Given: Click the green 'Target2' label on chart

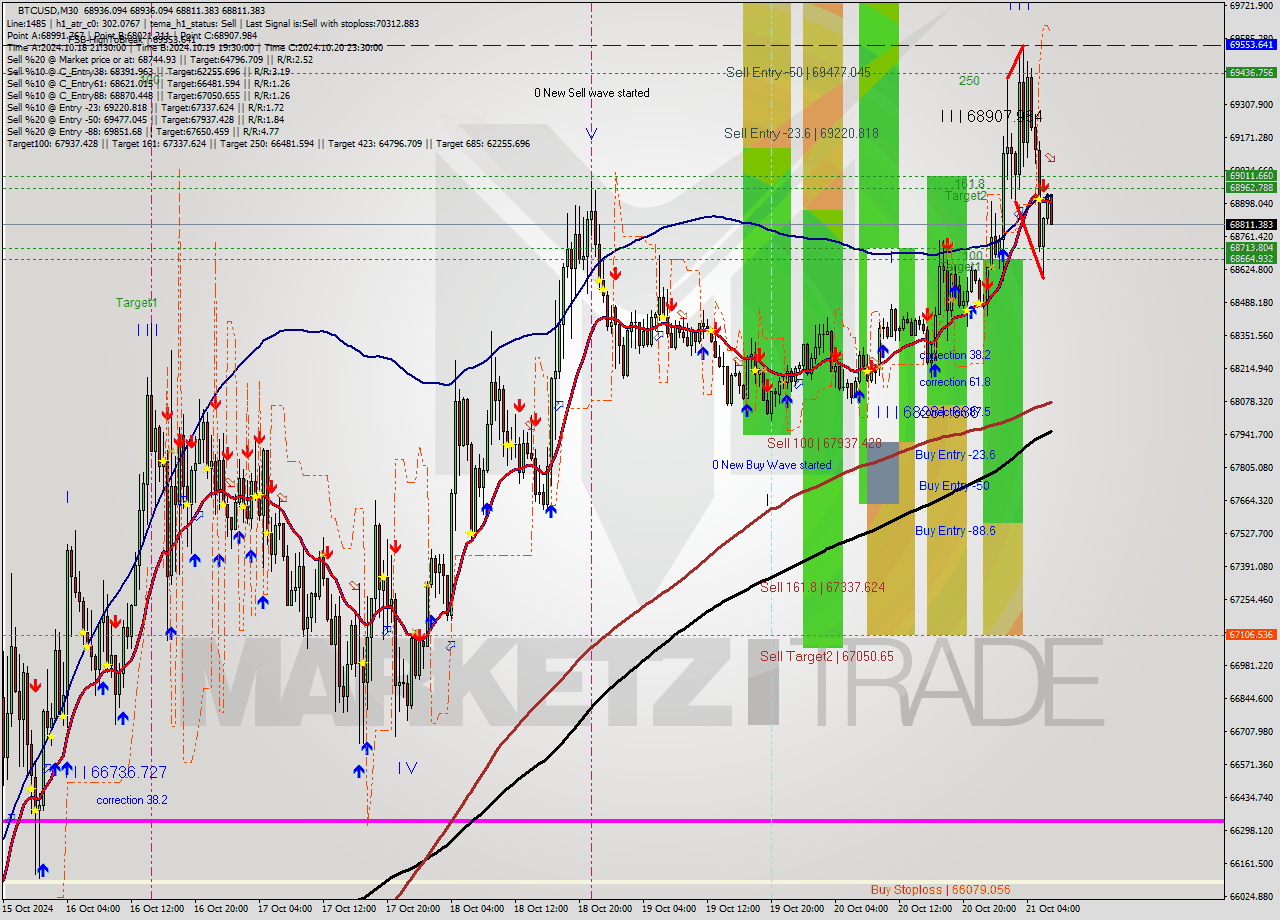Looking at the screenshot, I should [966, 196].
